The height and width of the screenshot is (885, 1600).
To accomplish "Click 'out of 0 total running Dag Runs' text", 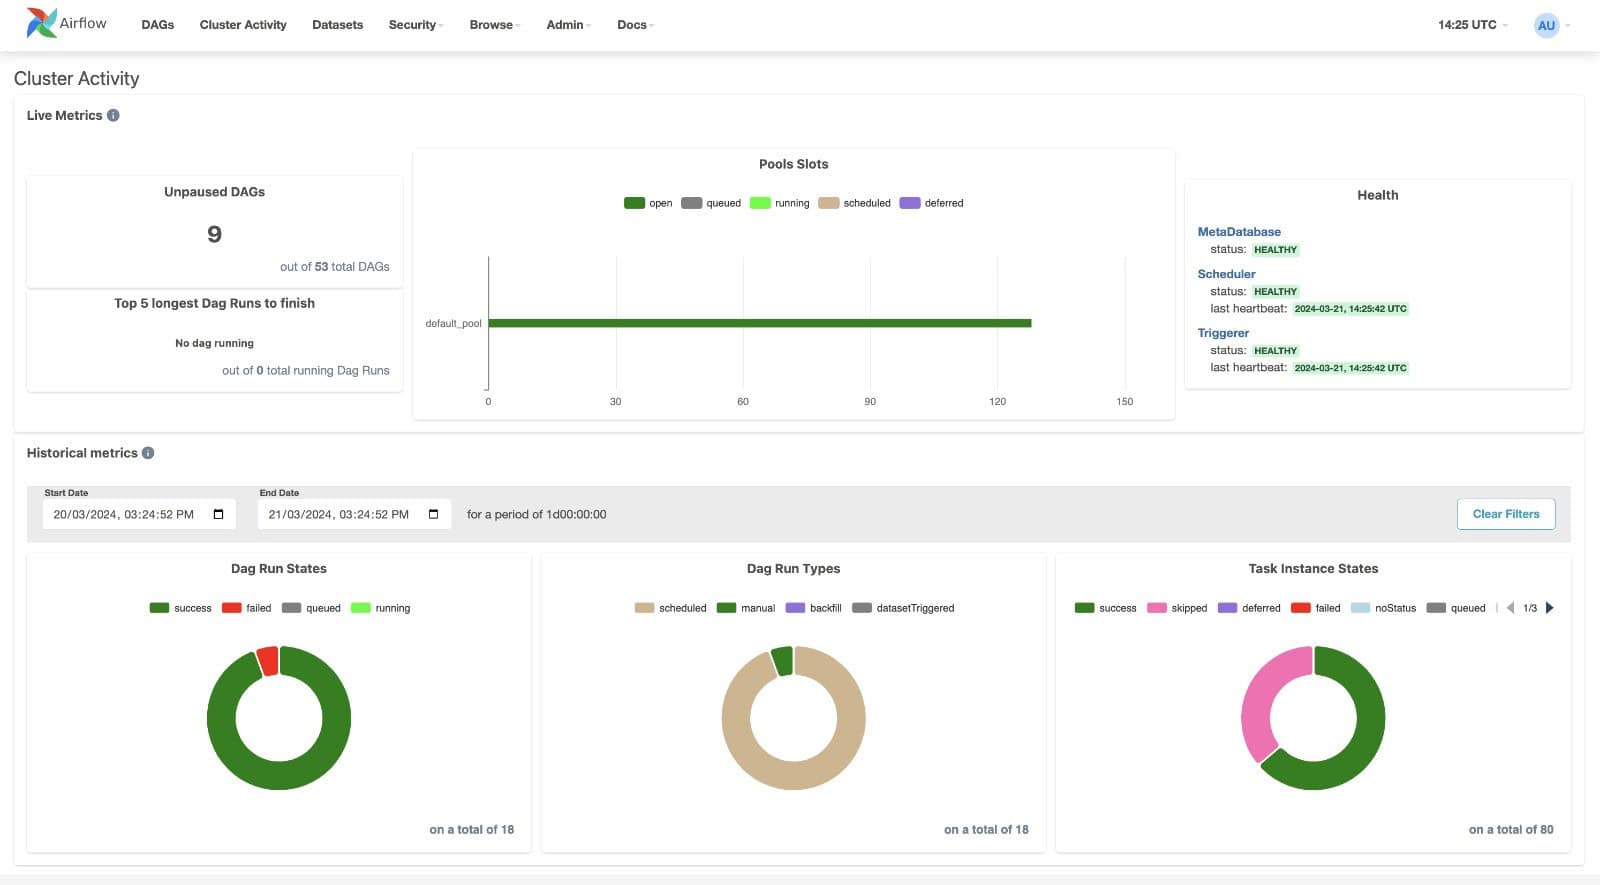I will click(x=306, y=371).
